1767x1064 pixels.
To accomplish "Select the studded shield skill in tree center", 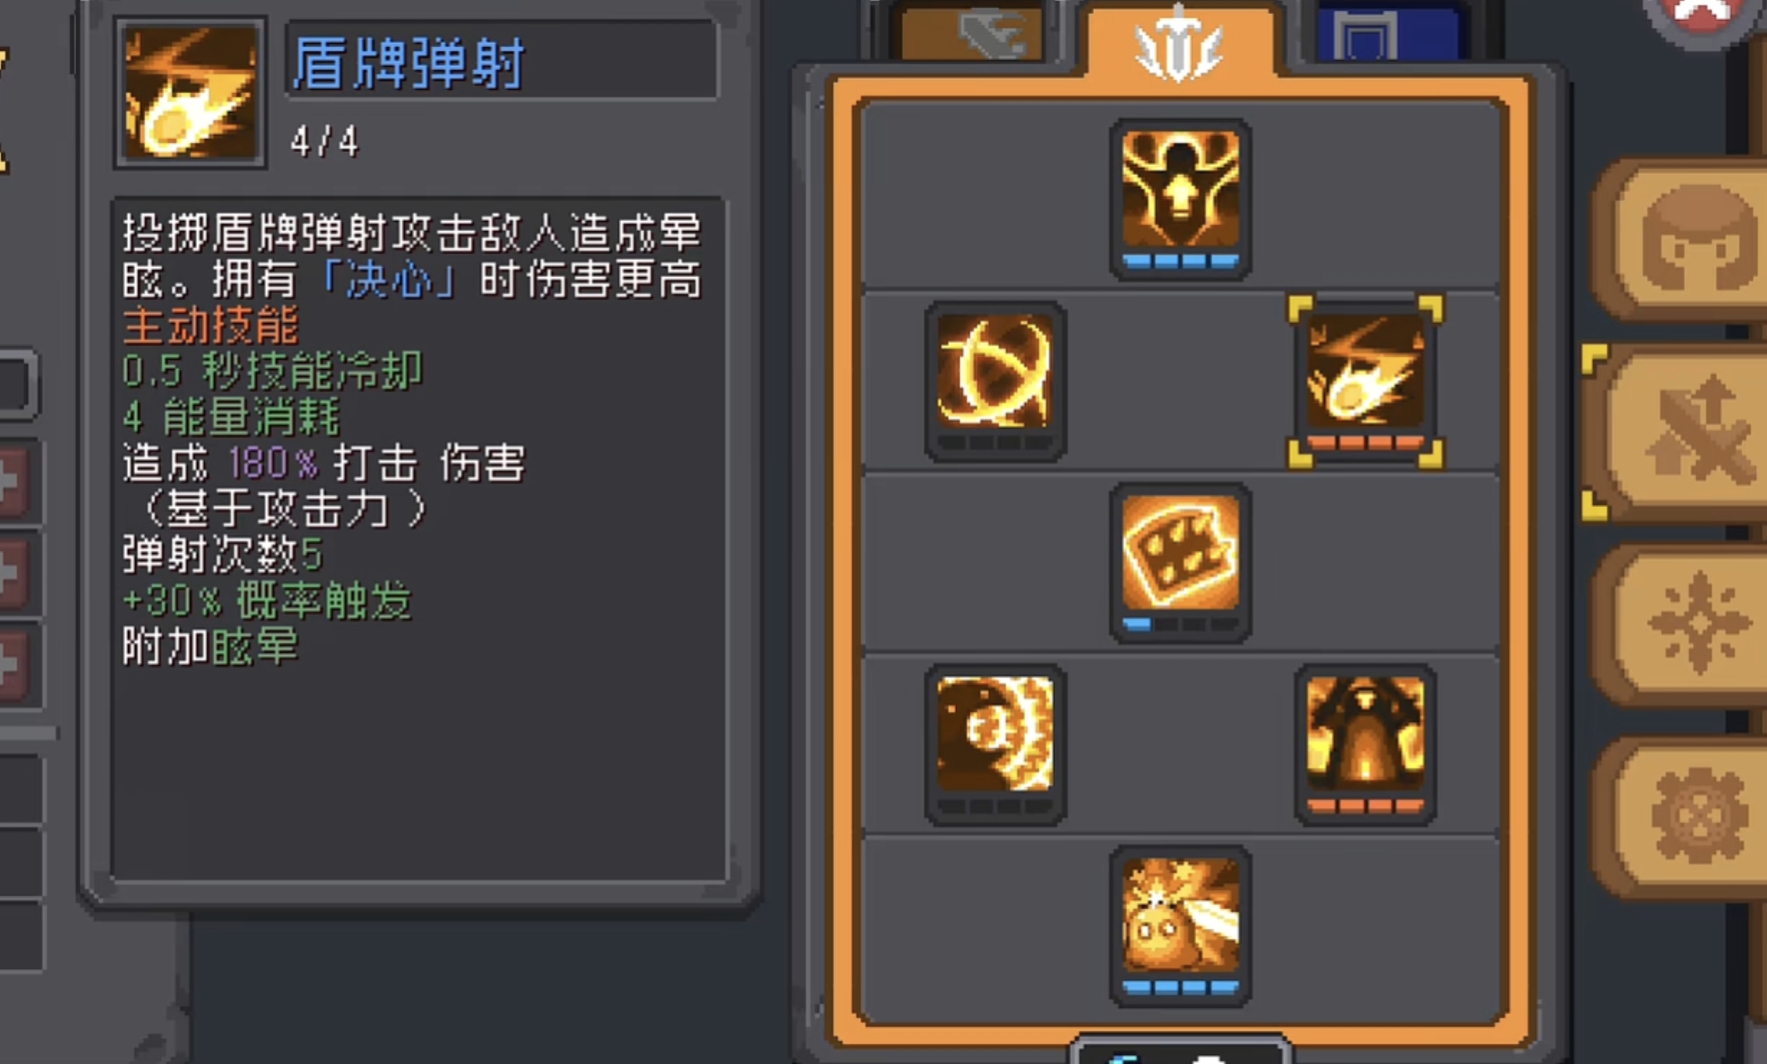I will coord(1180,562).
